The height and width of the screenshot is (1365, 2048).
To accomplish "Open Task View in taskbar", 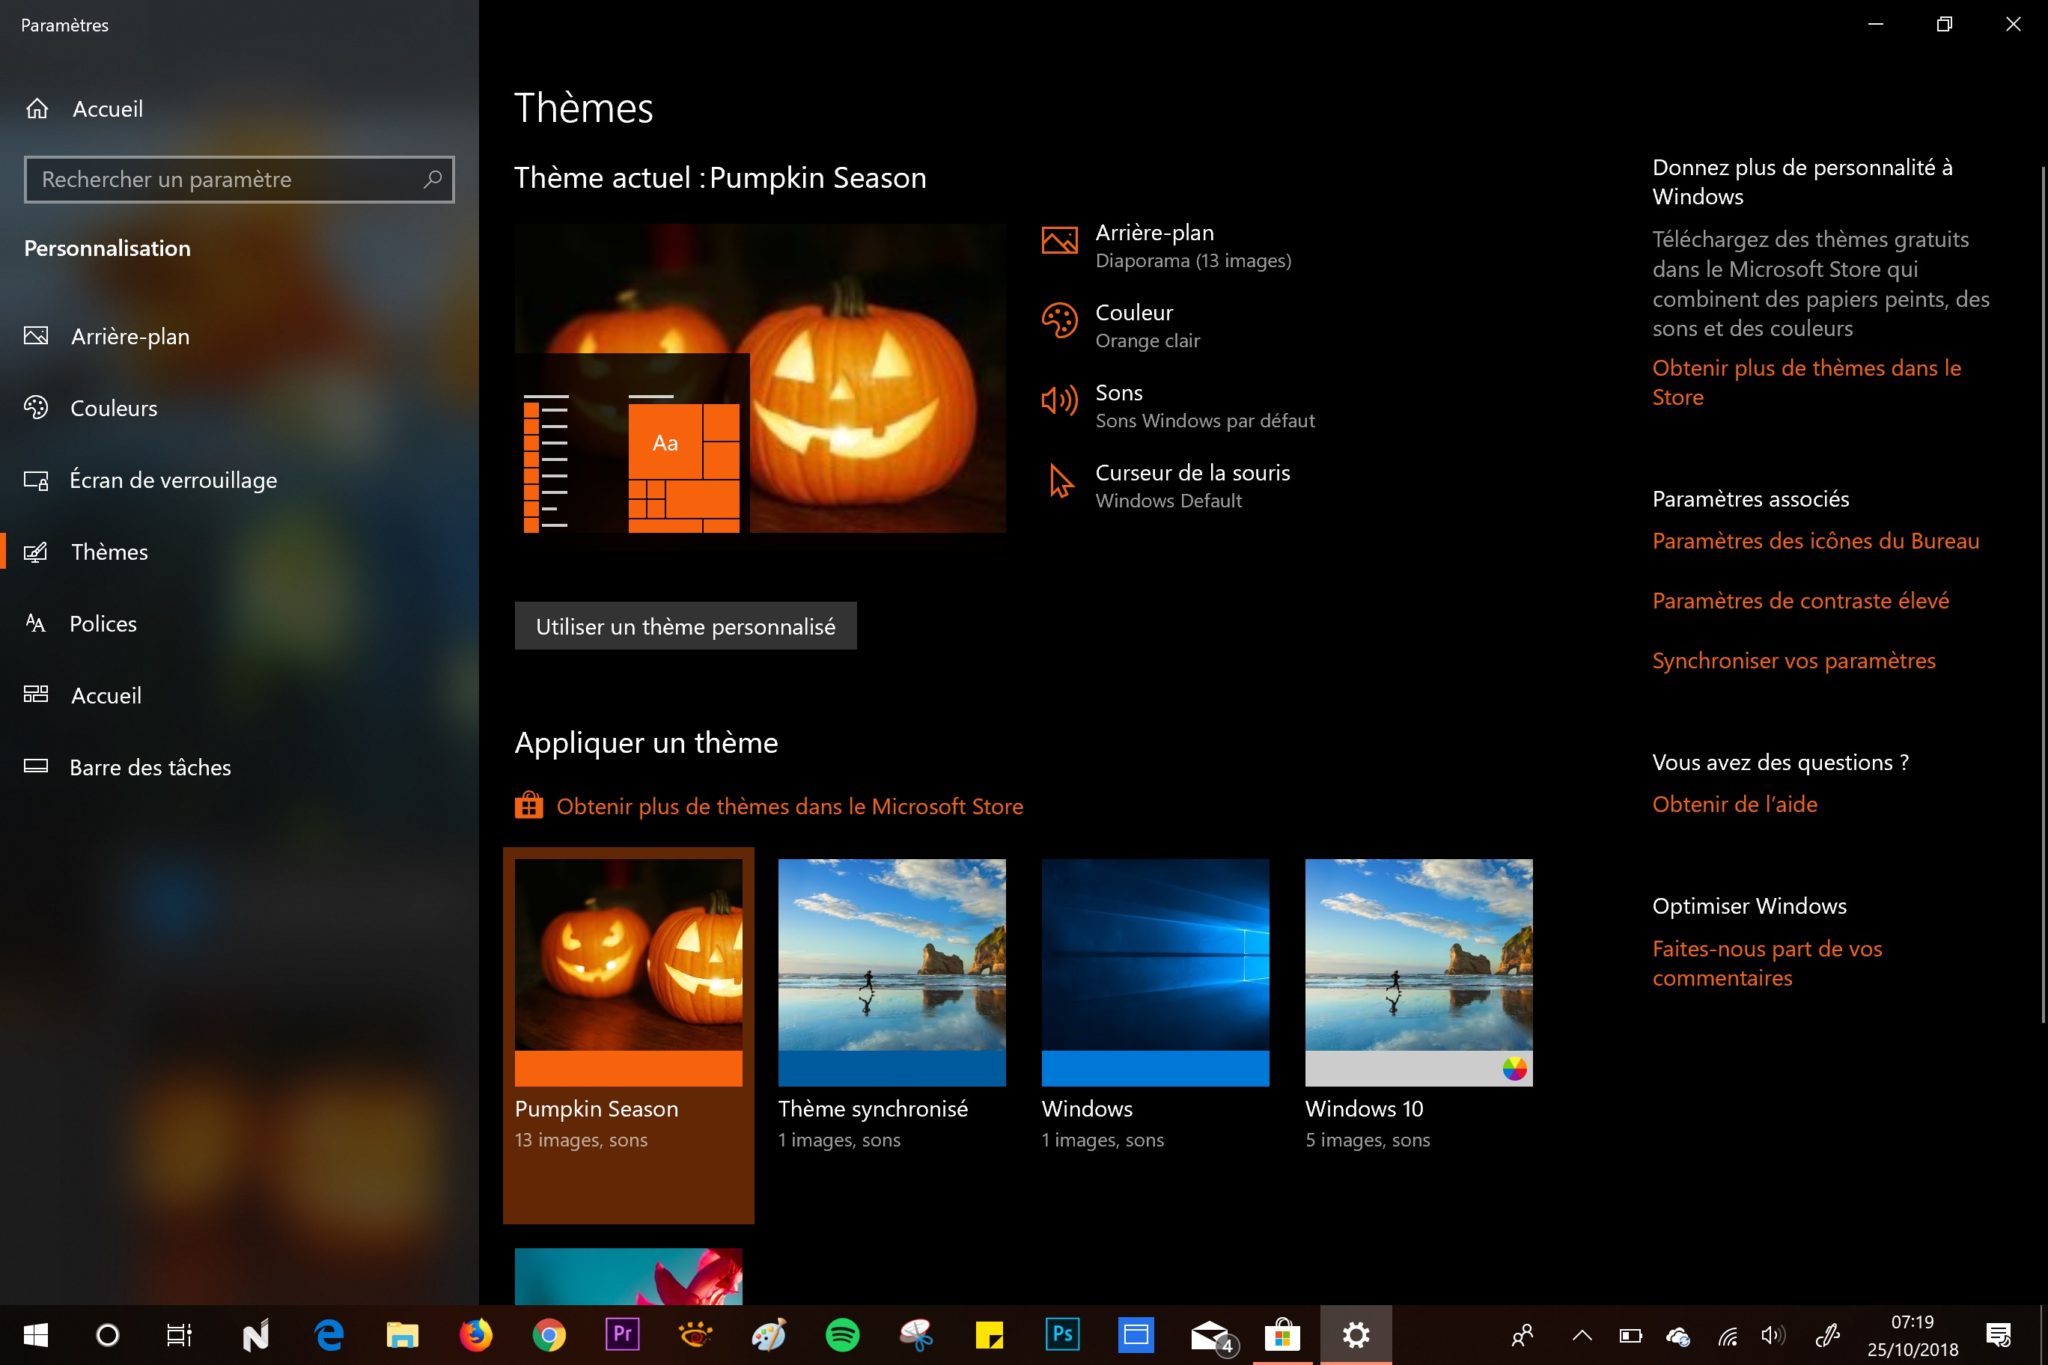I will [179, 1335].
